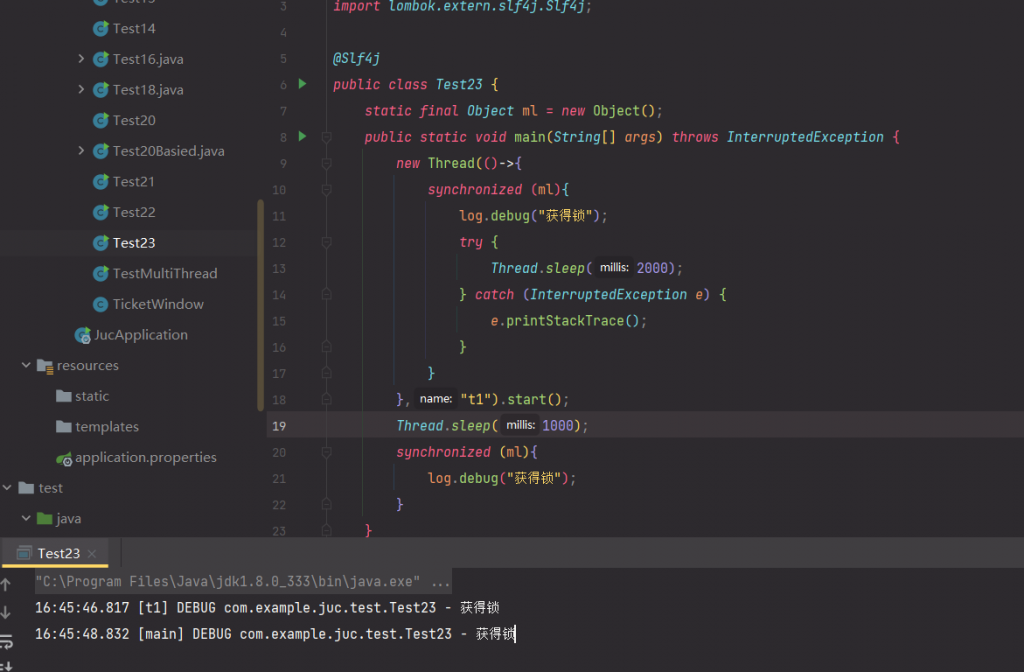Toggle soft-wrap icon in Run console

[x=7, y=640]
